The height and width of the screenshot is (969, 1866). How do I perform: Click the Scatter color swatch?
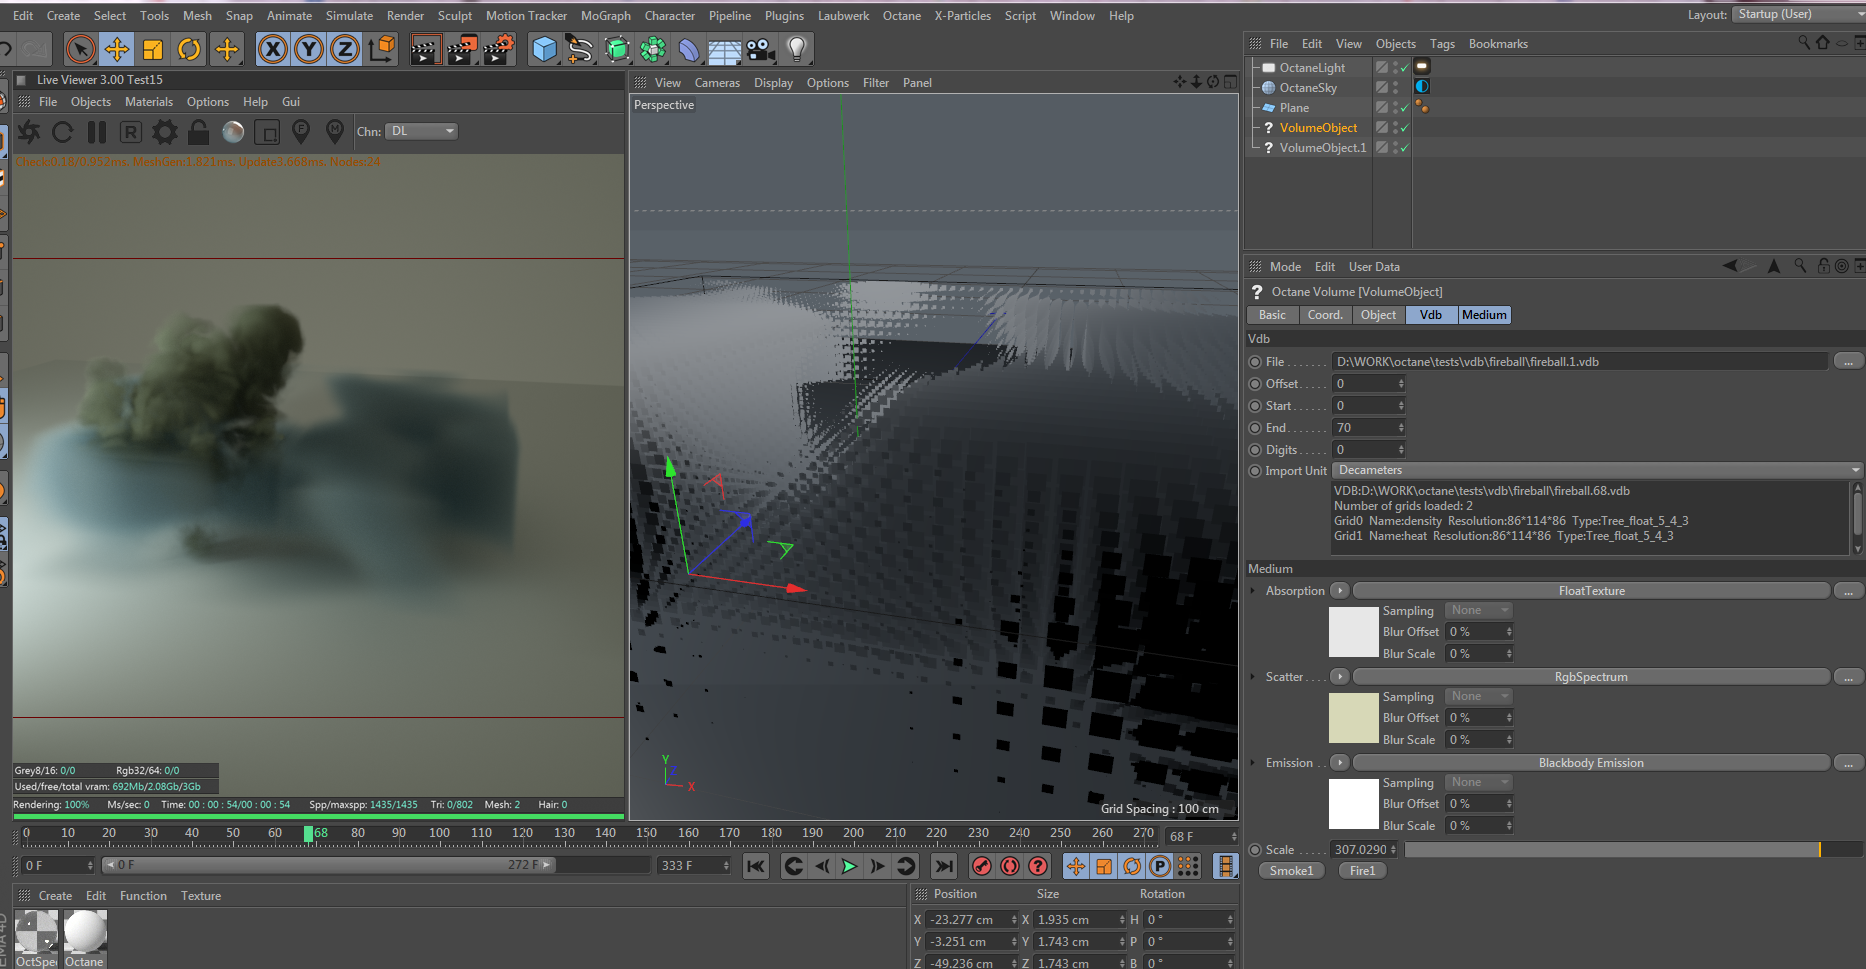coord(1353,718)
